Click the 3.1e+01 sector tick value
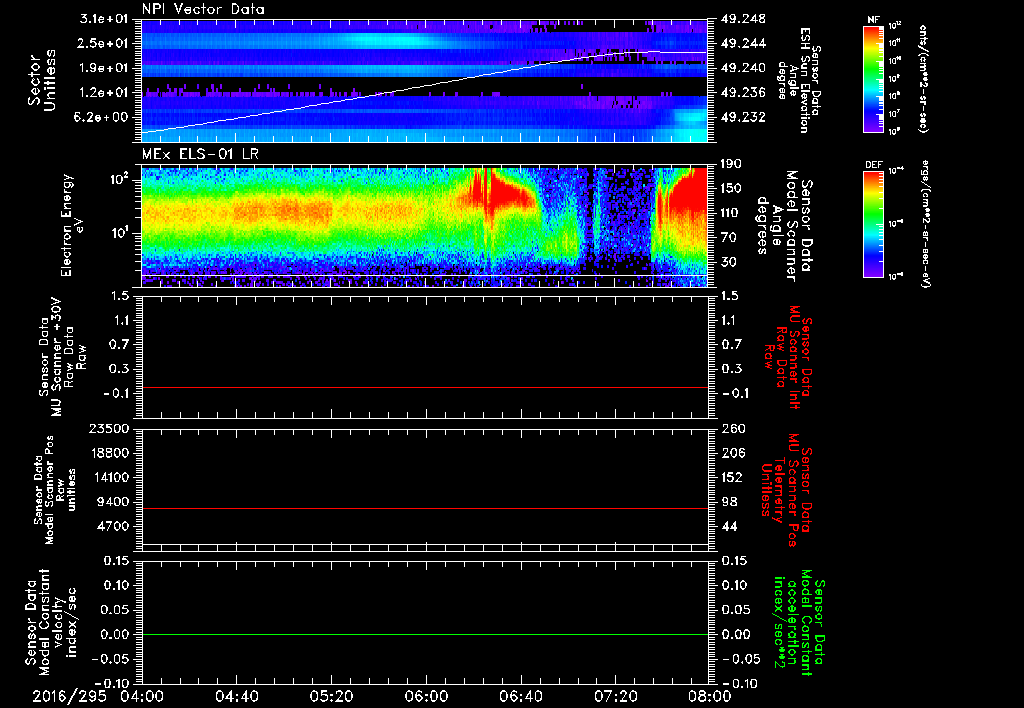 tap(104, 19)
